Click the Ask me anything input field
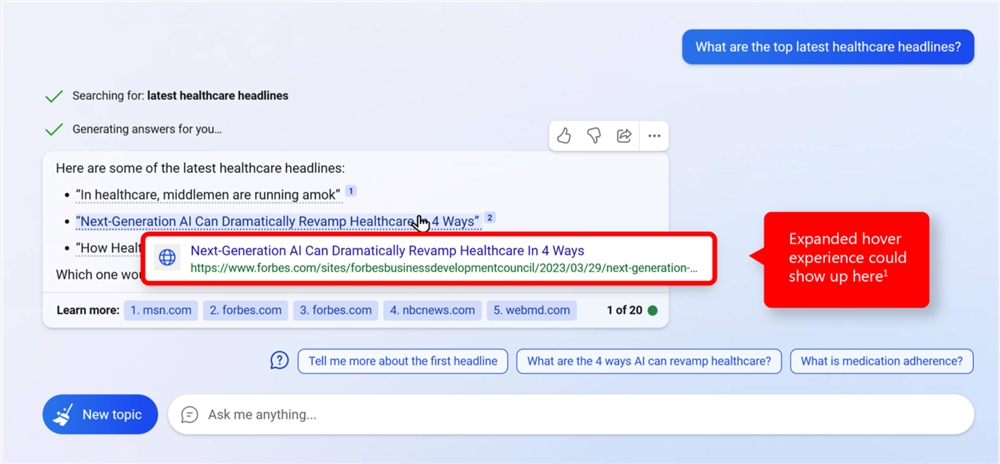This screenshot has width=1000, height=464. 571,415
